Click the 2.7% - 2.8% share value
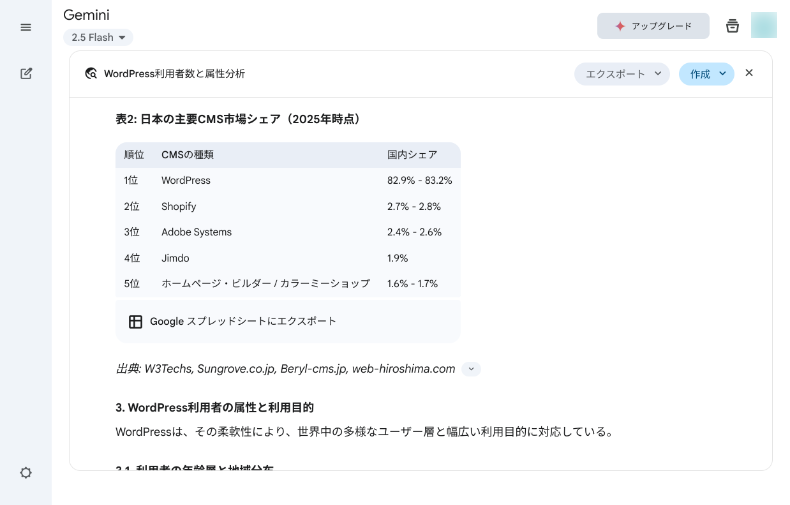 click(414, 207)
